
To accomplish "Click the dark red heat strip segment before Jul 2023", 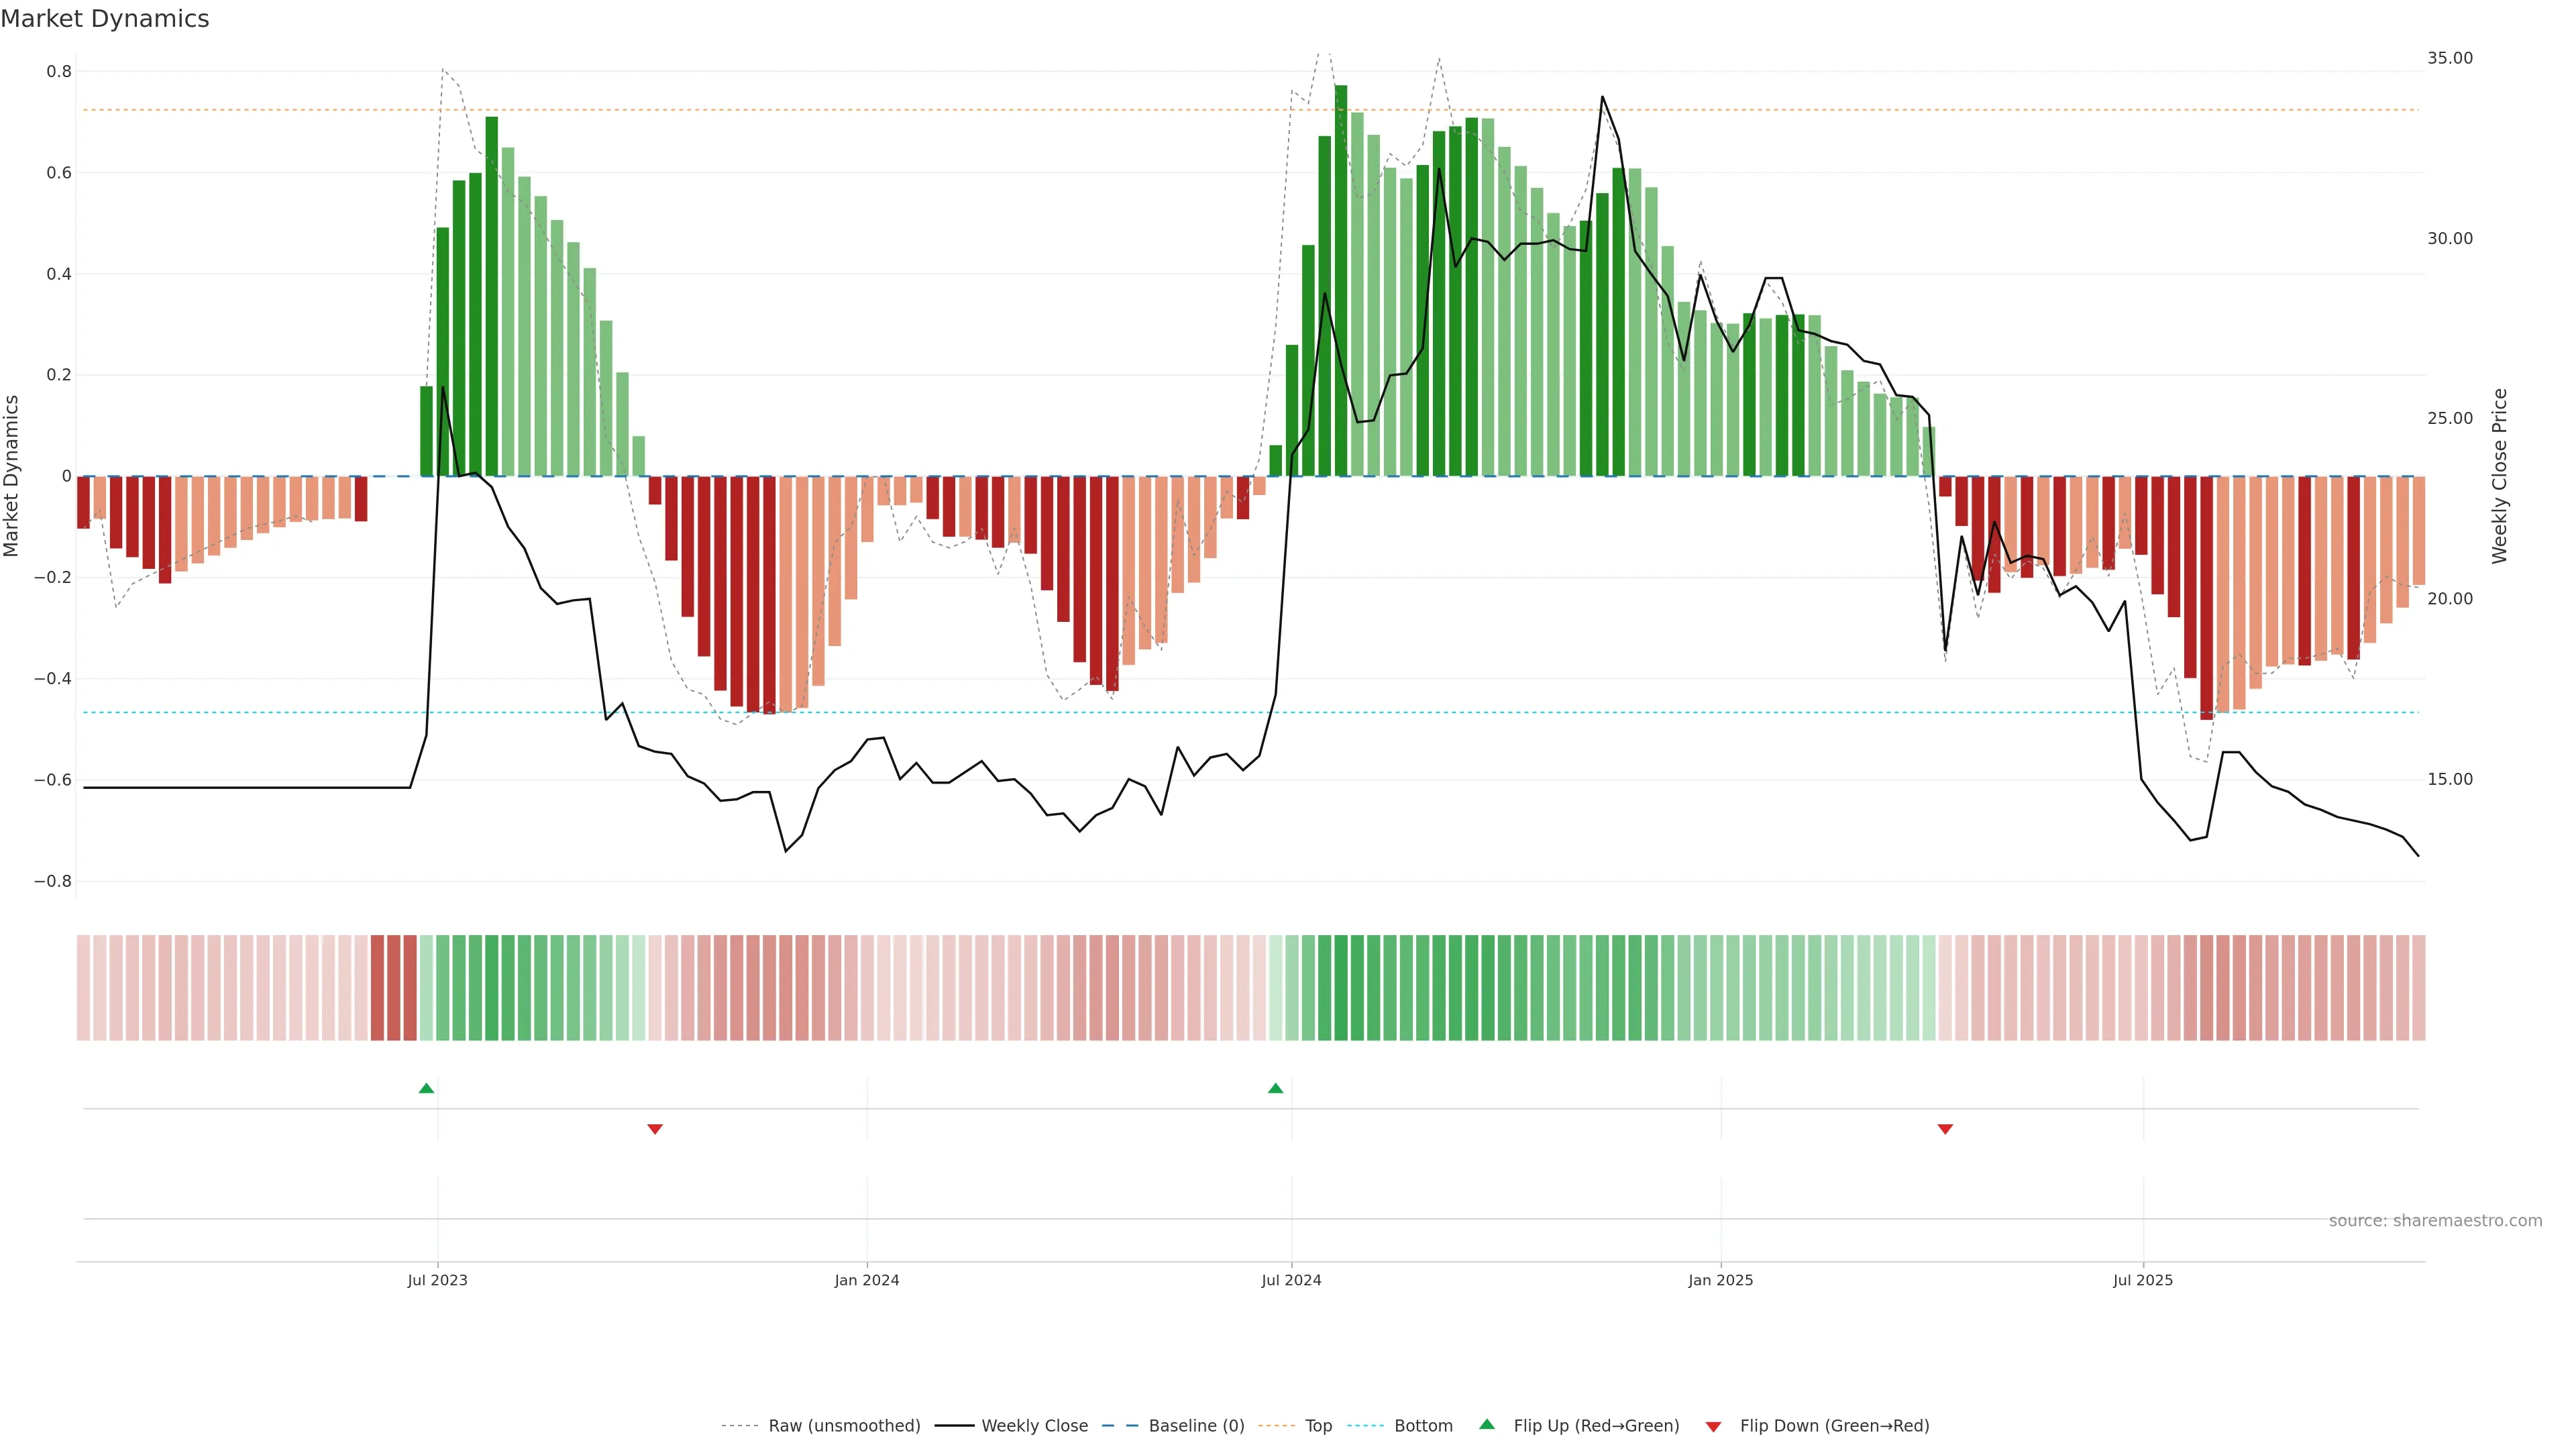I will (x=393, y=988).
